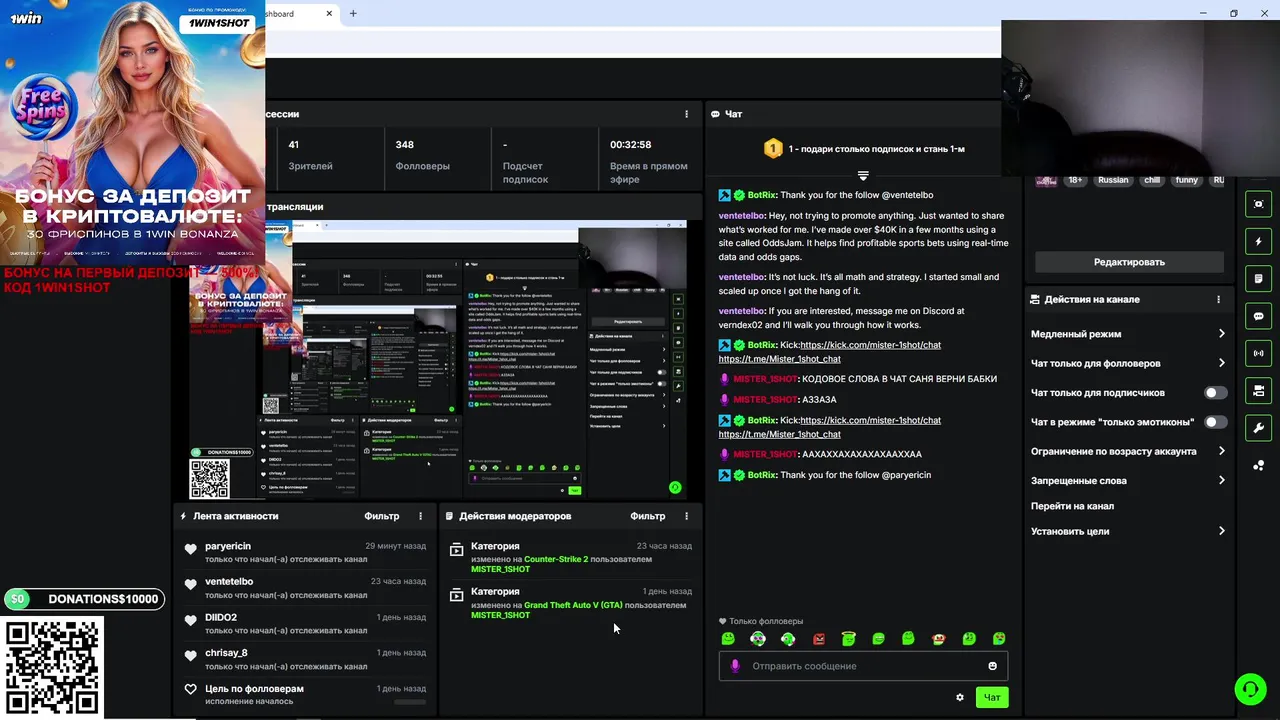Screen dimensions: 1280x720
Task: Collapse the pinned message arrow
Action: (x=863, y=176)
